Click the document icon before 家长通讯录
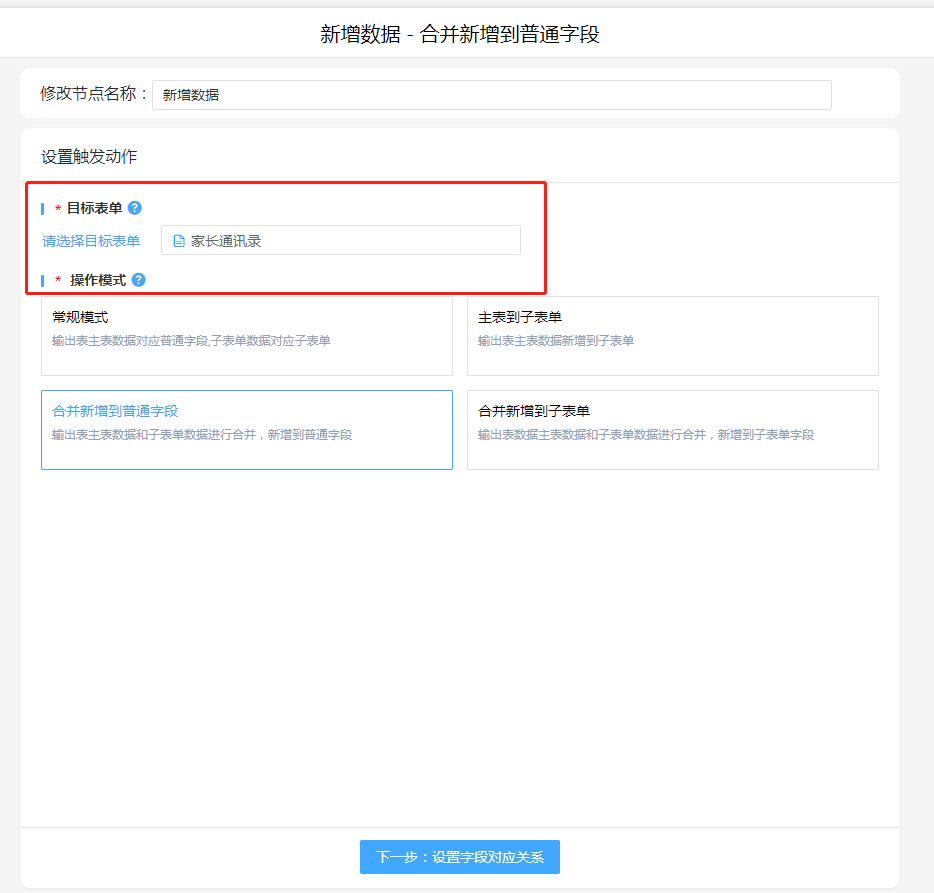The width and height of the screenshot is (934, 893). [179, 241]
